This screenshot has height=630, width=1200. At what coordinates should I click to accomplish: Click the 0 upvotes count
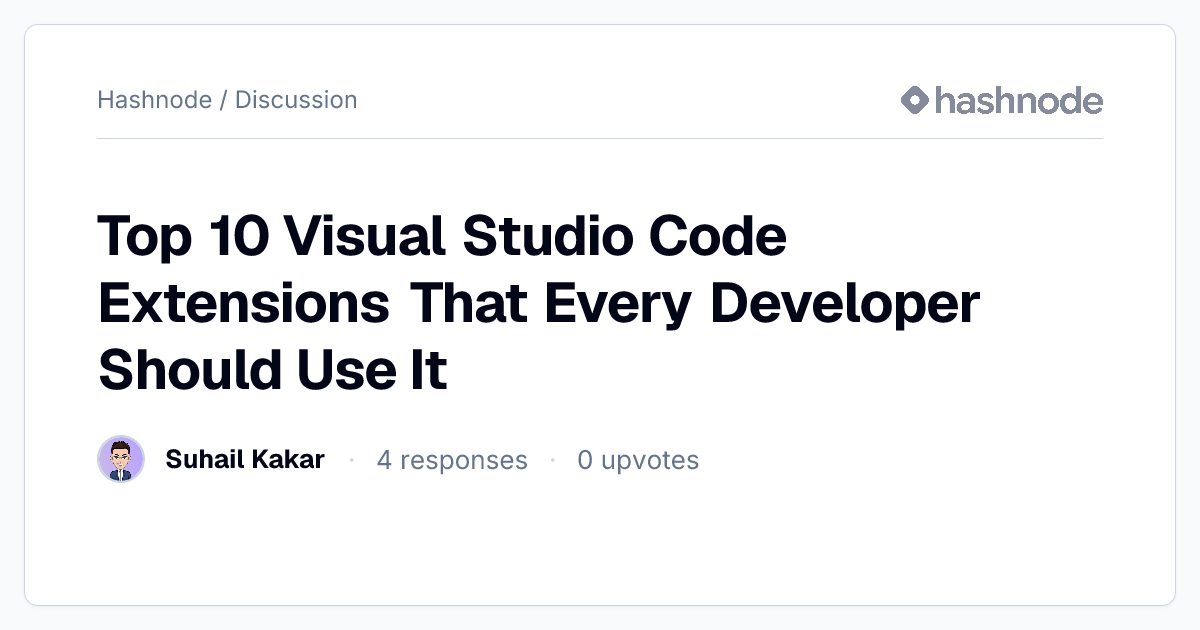(x=638, y=460)
